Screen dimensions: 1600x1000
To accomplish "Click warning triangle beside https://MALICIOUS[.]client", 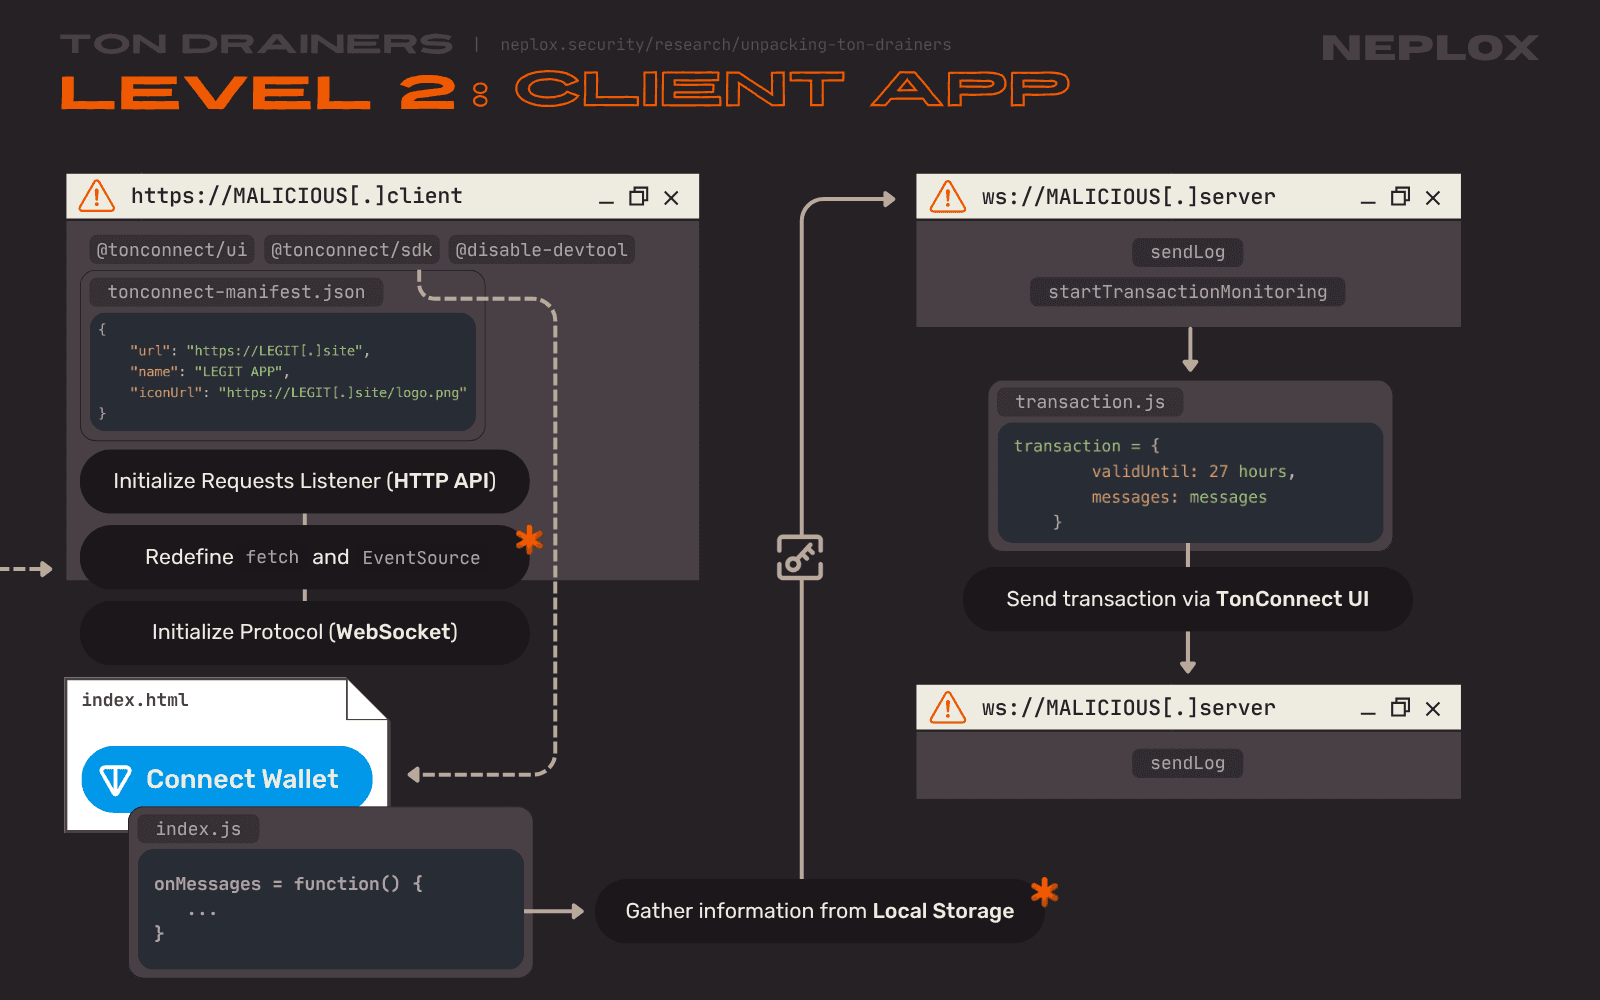I will 96,196.
